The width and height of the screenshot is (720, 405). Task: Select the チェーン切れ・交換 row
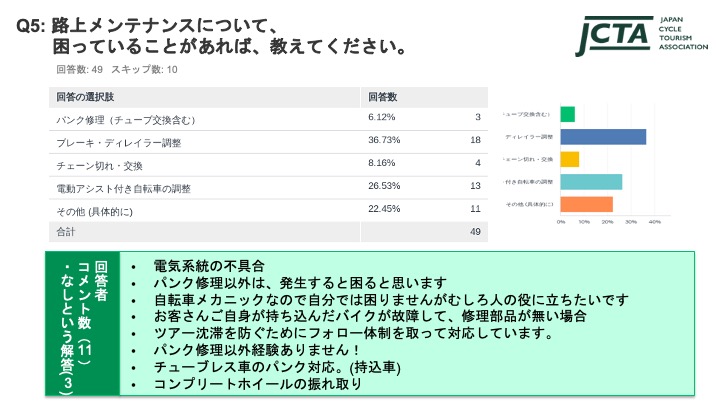(x=269, y=165)
